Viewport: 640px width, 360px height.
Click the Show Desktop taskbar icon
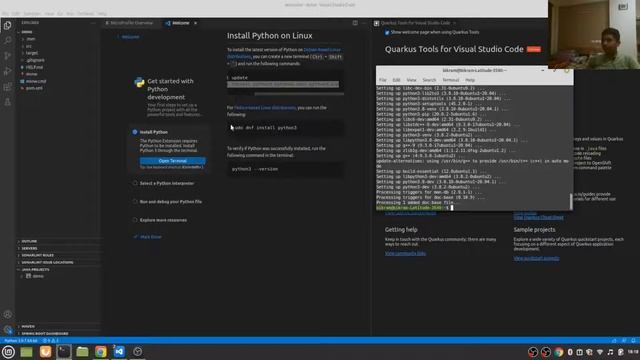click(x=27, y=352)
